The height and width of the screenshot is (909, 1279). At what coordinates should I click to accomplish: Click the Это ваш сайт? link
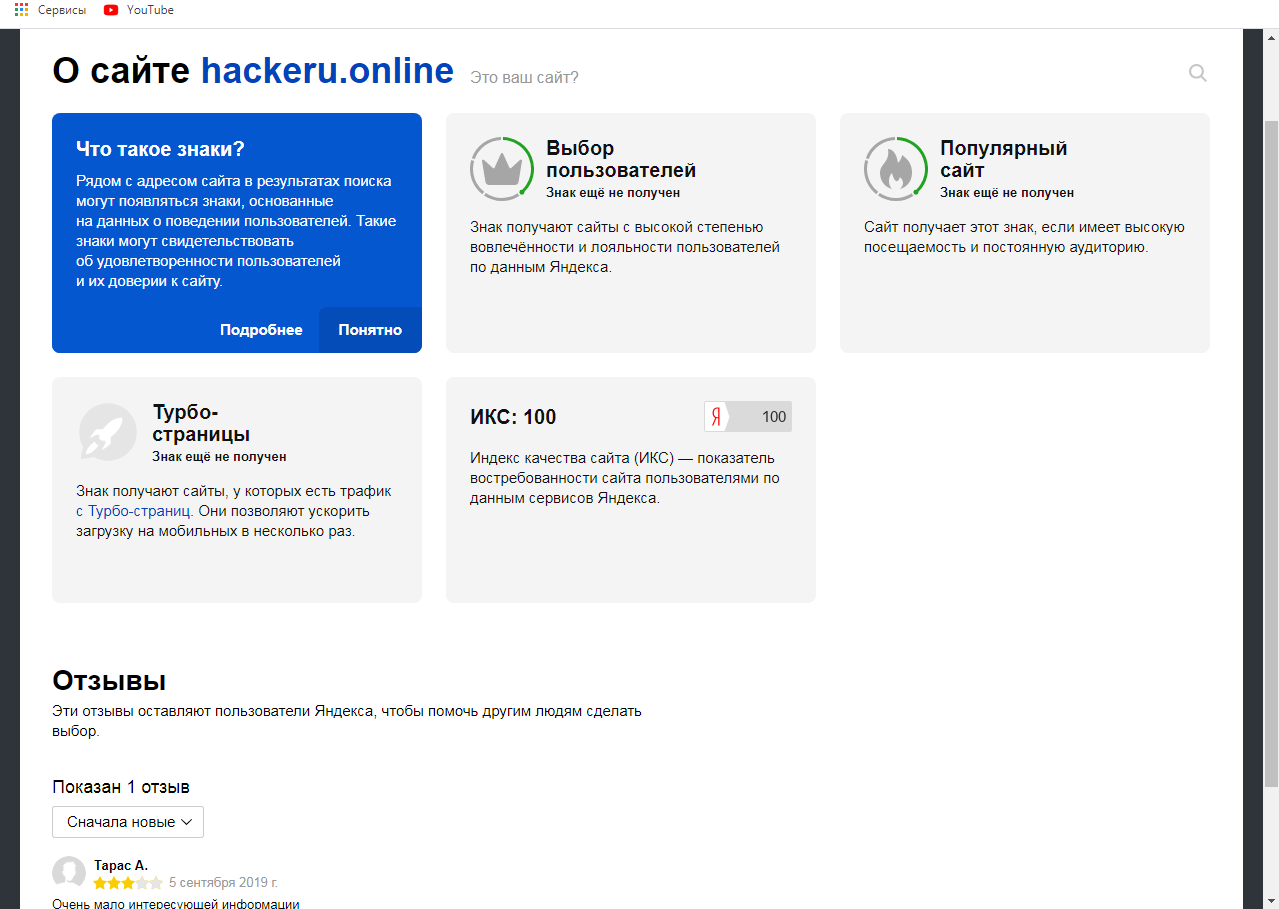point(524,77)
